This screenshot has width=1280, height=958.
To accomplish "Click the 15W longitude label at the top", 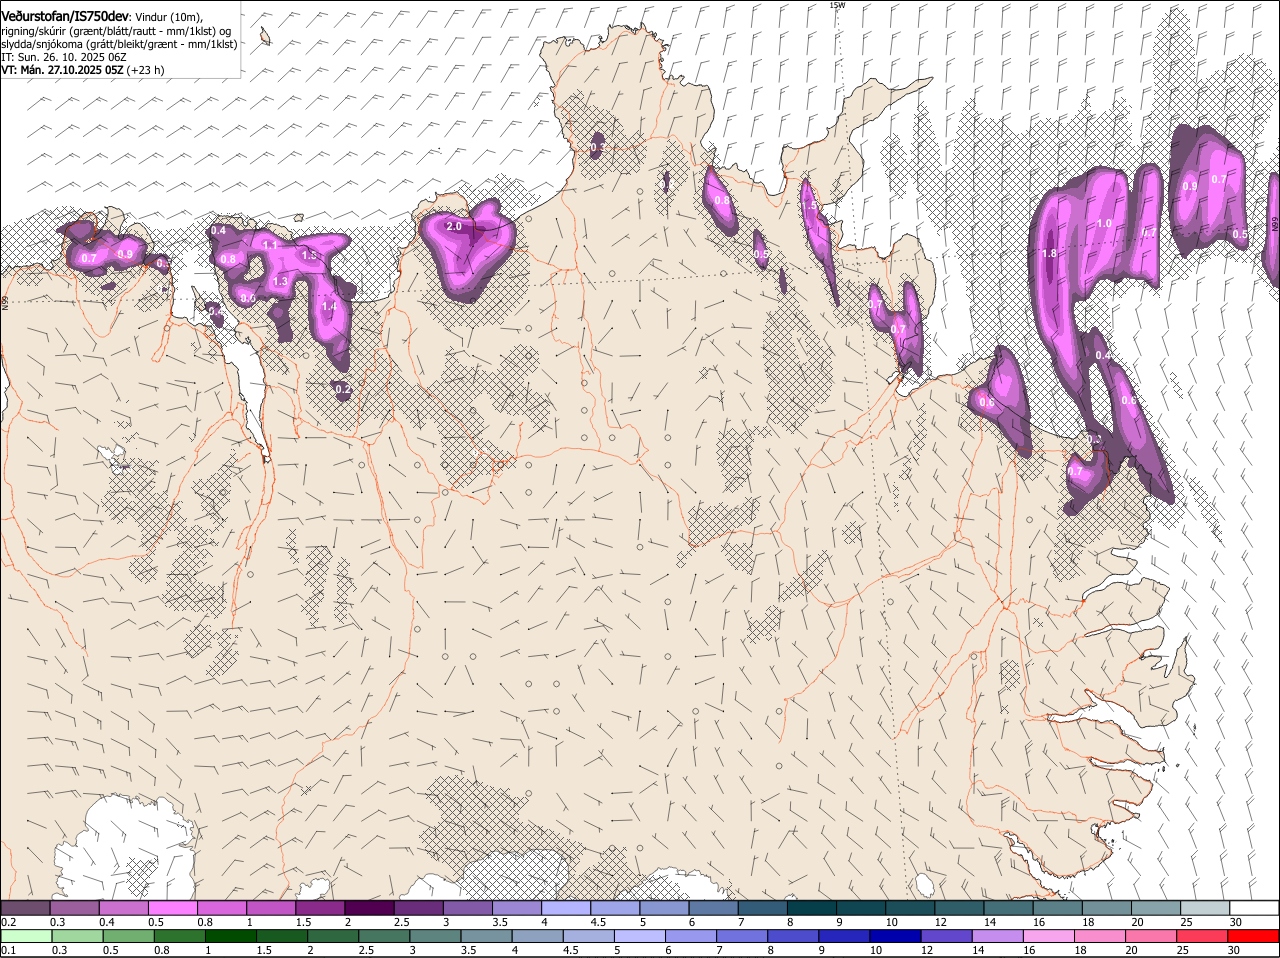I will click(837, 5).
